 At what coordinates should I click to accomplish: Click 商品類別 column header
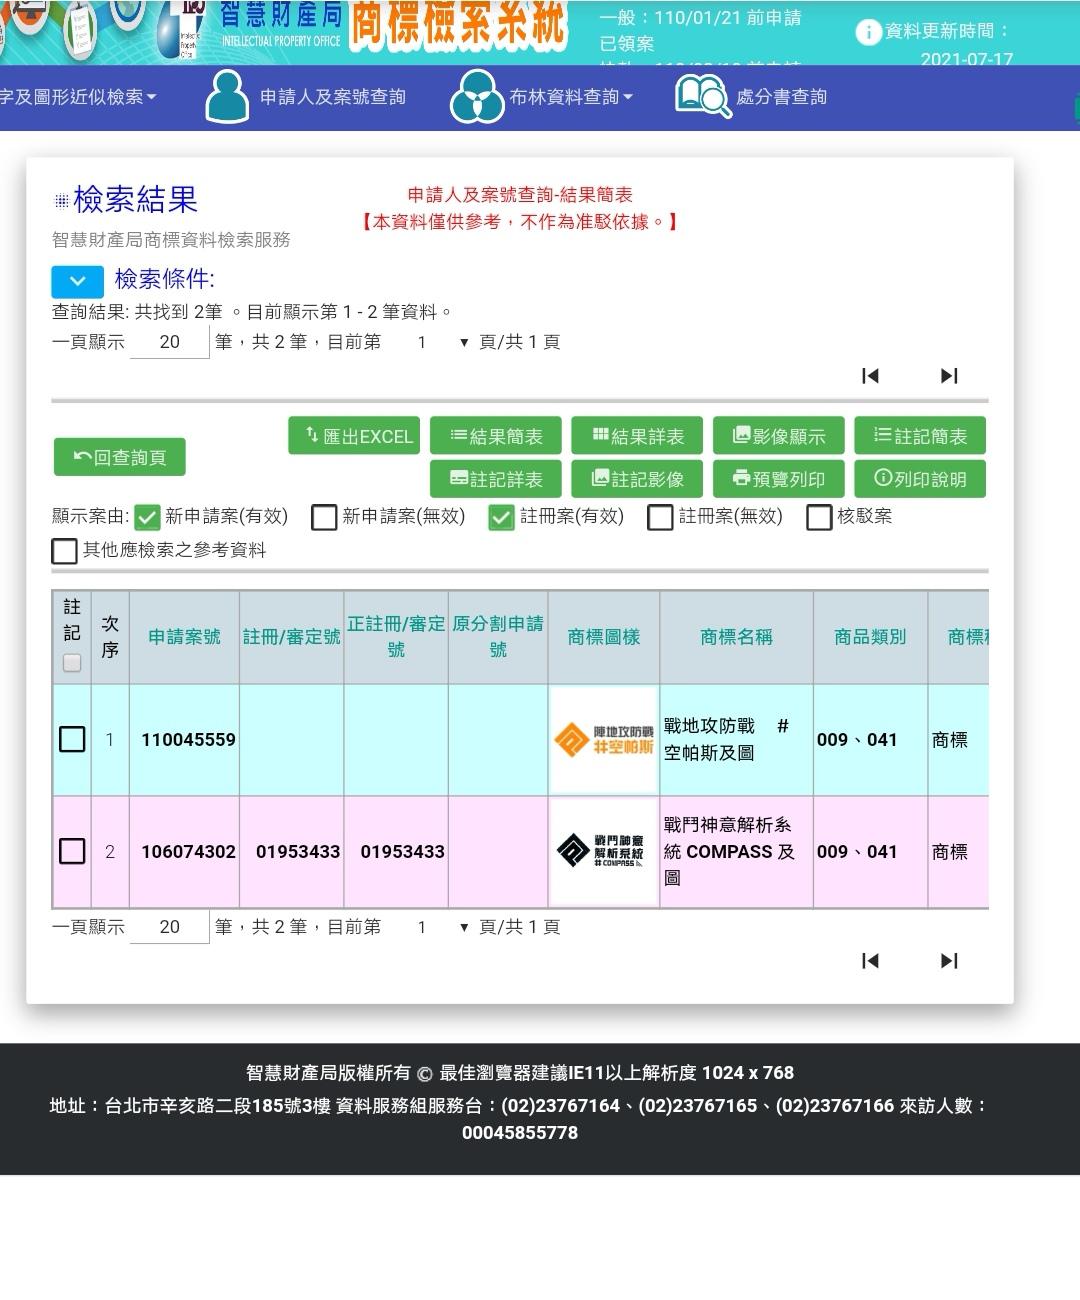pyautogui.click(x=871, y=637)
